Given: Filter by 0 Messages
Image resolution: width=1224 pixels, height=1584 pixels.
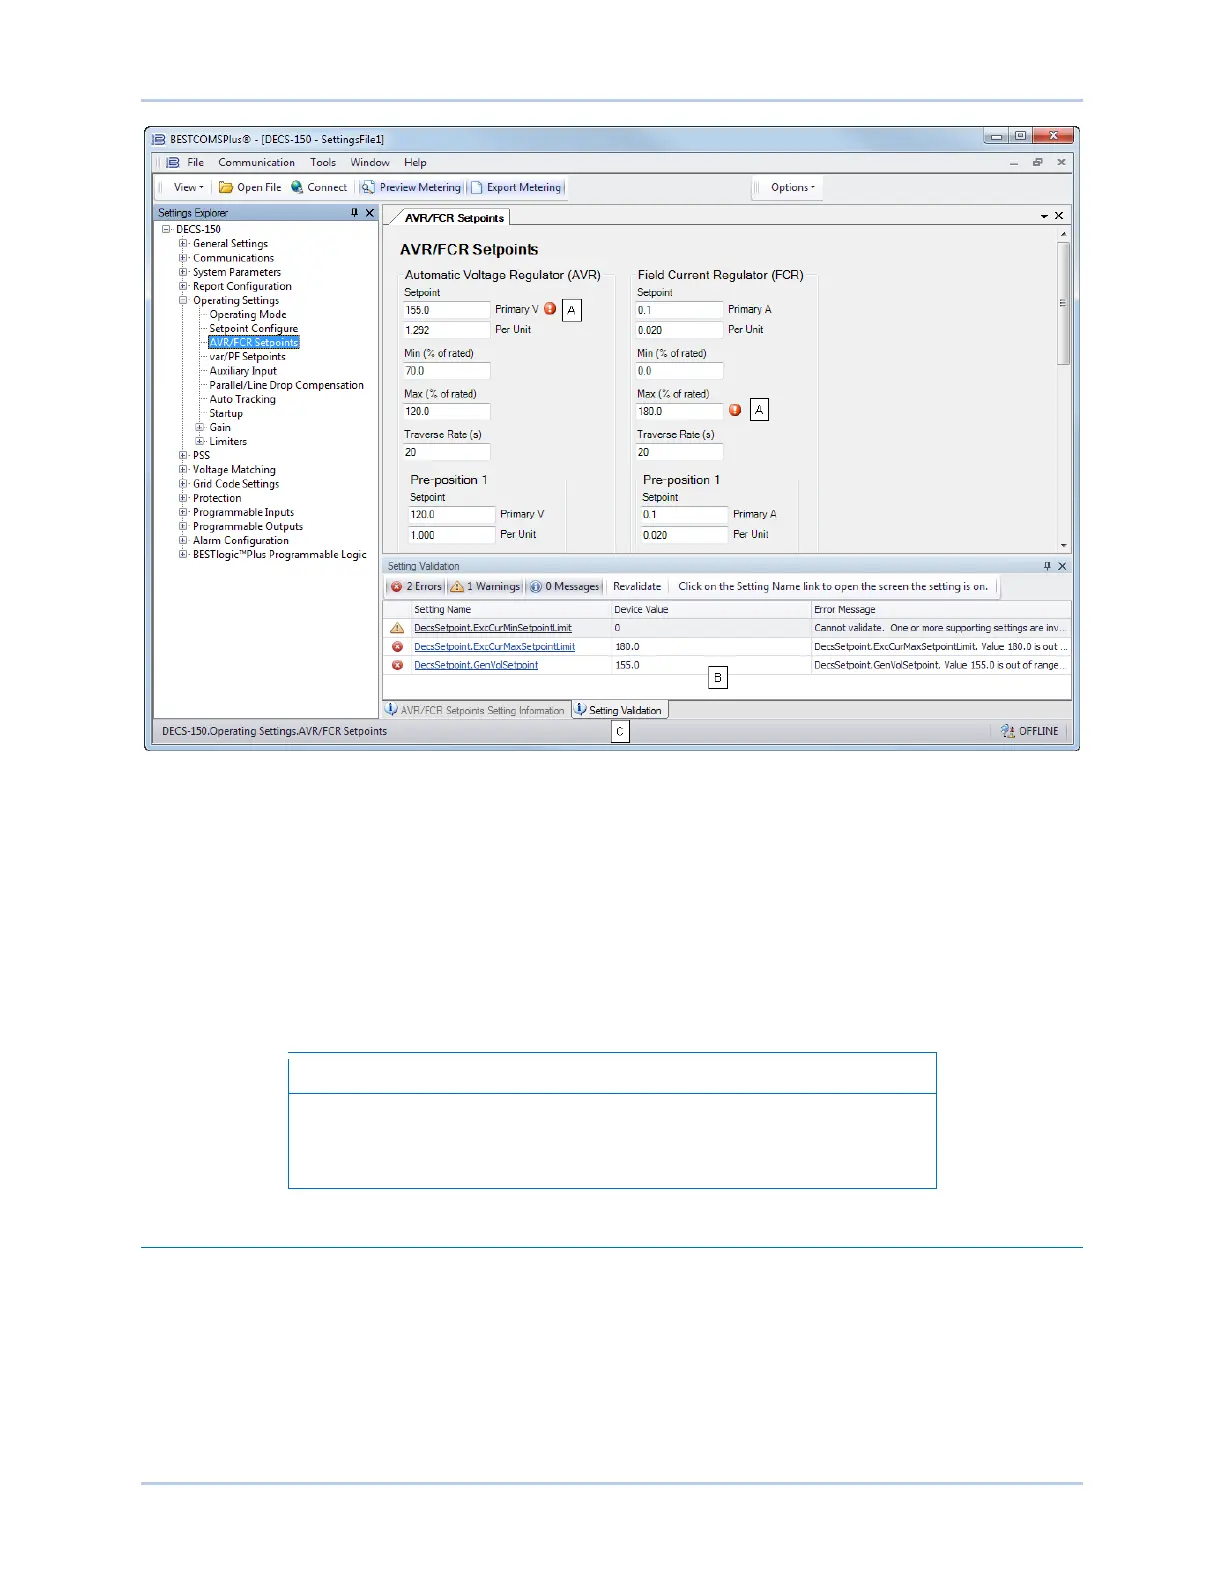Looking at the screenshot, I should click(x=565, y=587).
